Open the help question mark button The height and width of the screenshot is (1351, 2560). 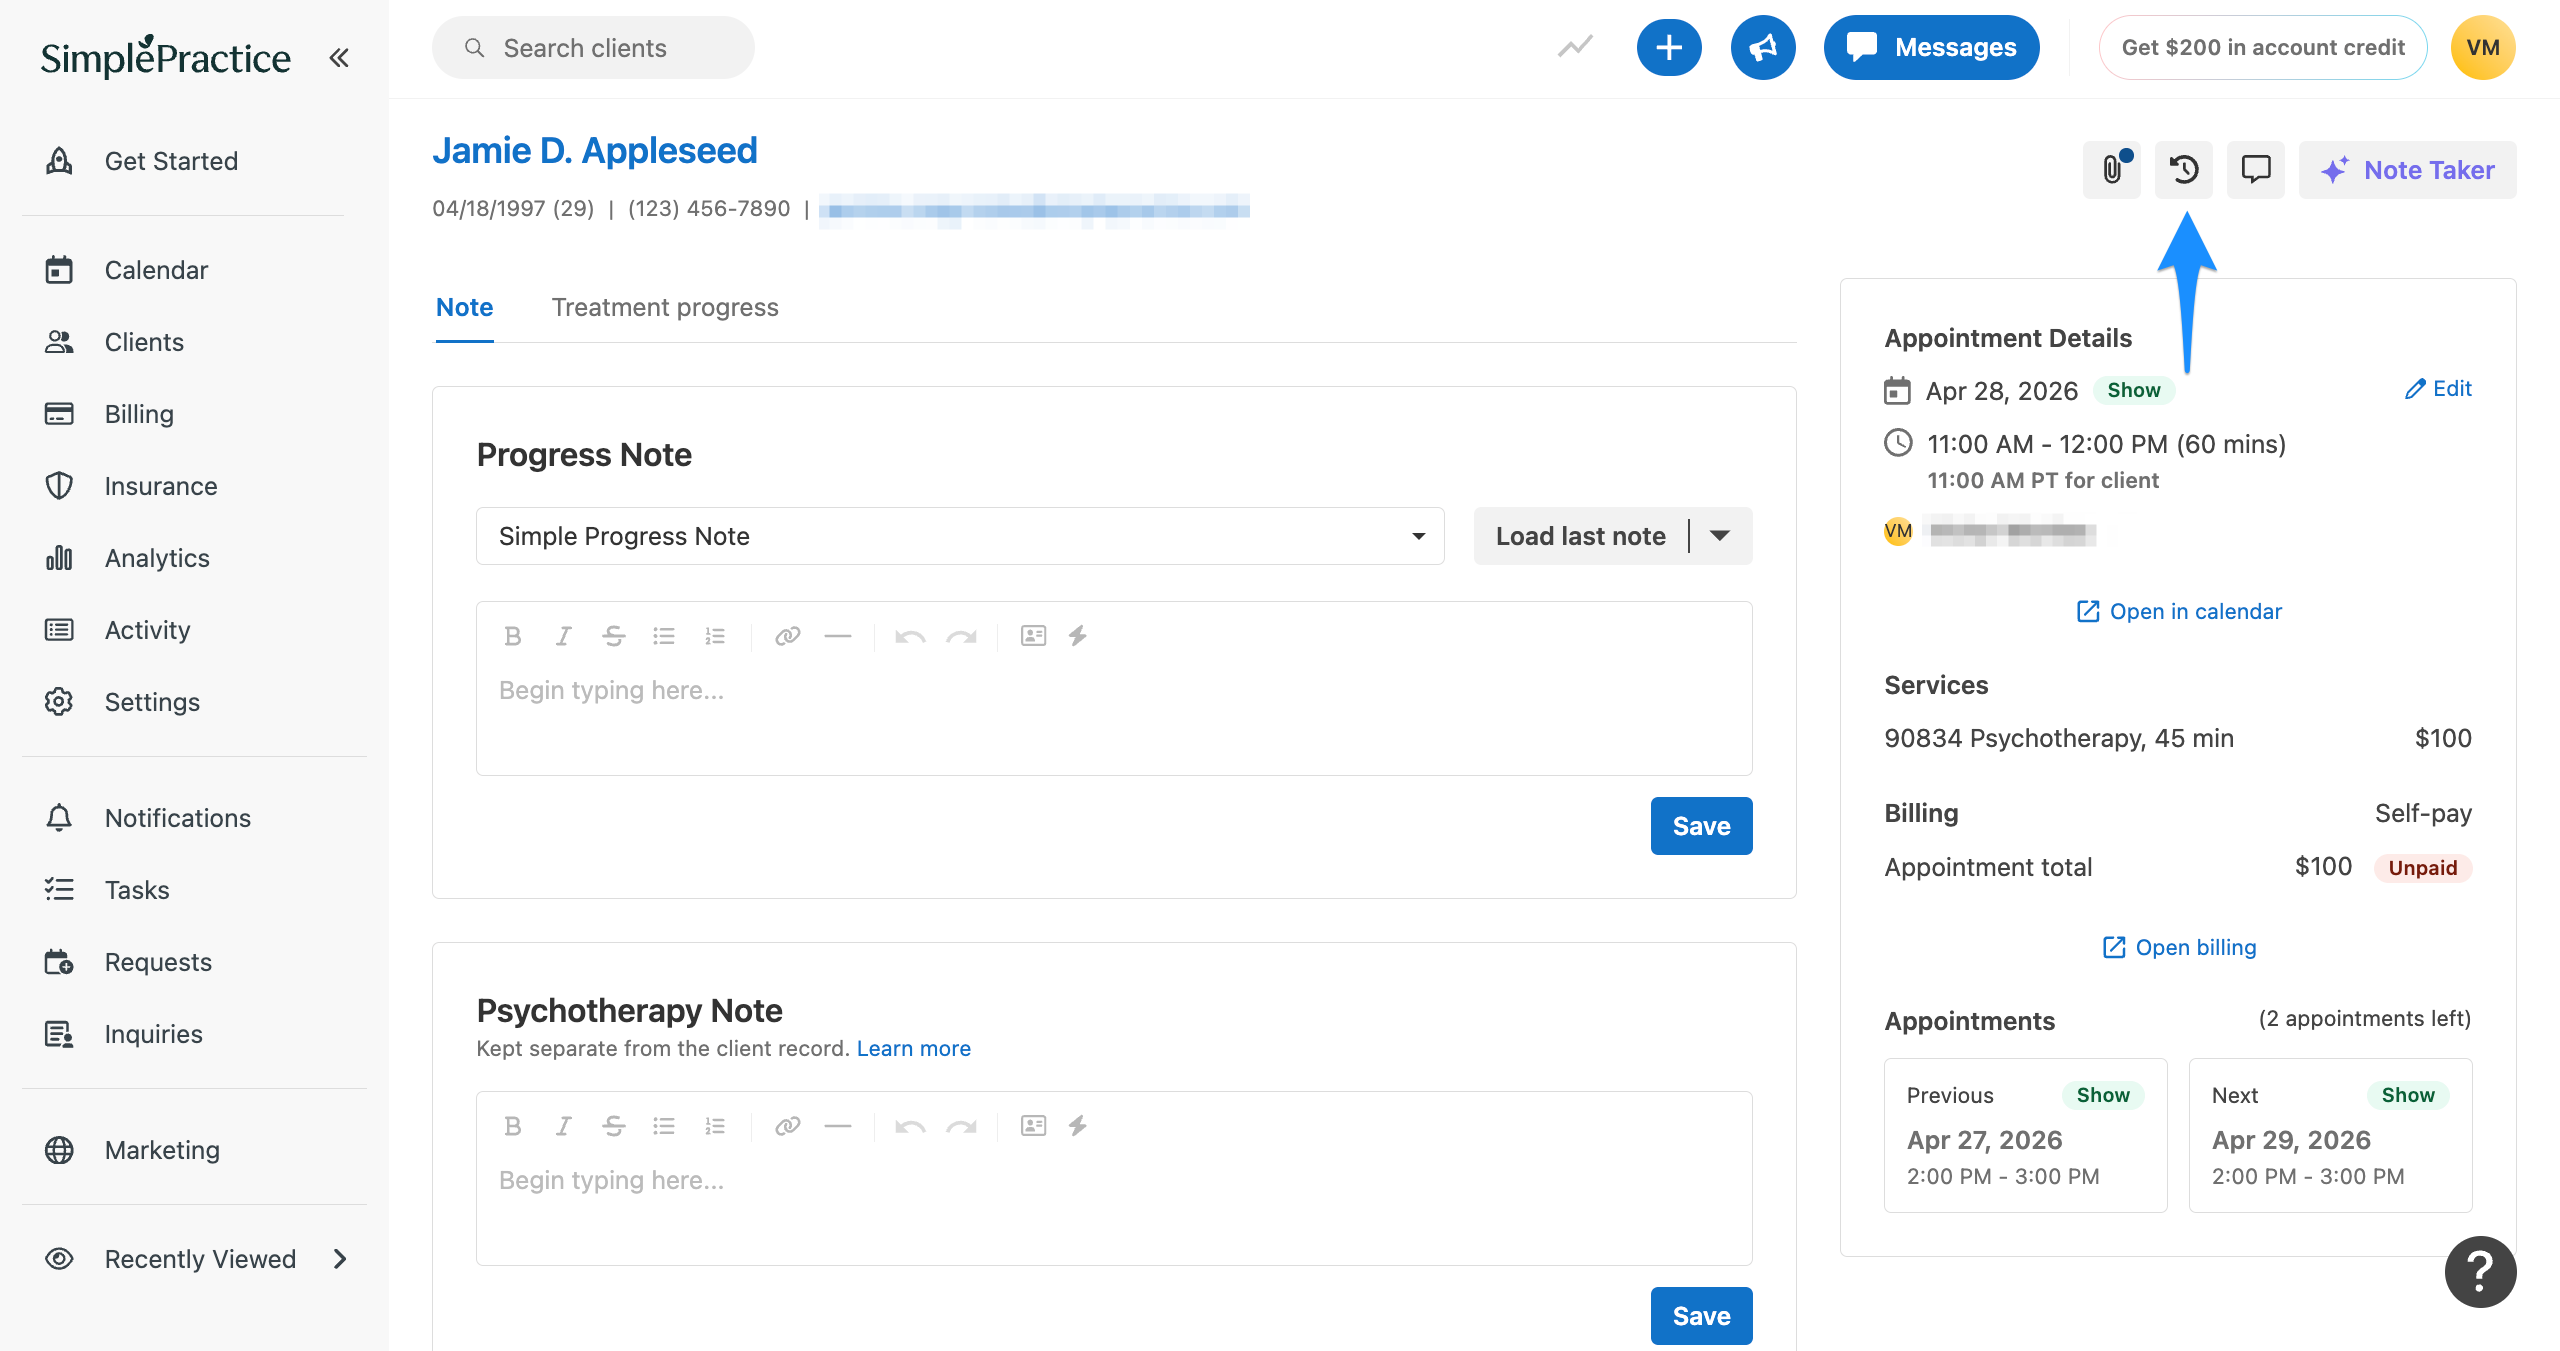pos(2480,1272)
